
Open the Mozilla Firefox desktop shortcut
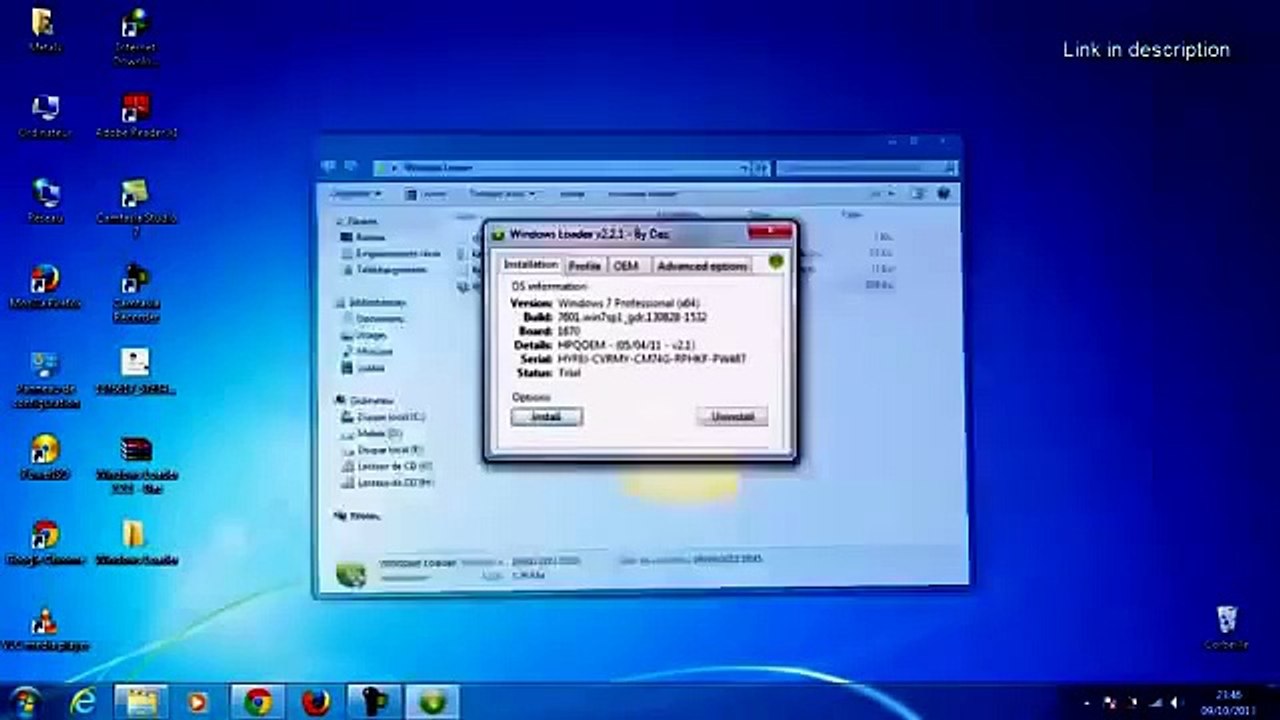click(x=45, y=287)
